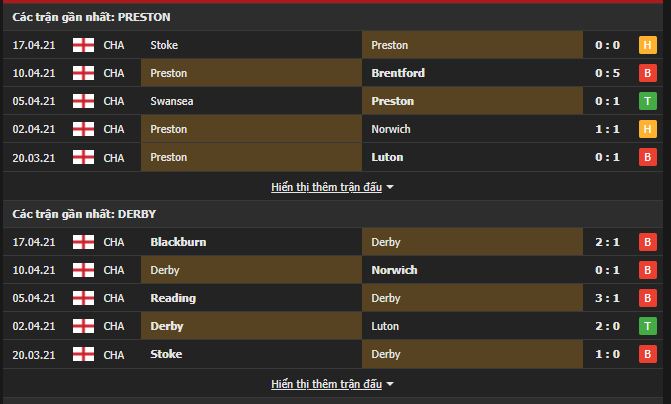This screenshot has width=671, height=404.
Task: Click the green T badge for Derby–Luton 2:0
Action: [x=647, y=326]
